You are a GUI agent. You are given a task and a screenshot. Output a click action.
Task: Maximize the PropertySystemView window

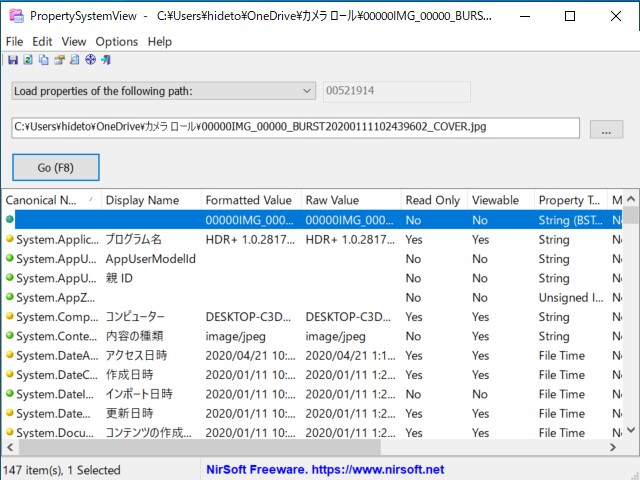pos(570,16)
